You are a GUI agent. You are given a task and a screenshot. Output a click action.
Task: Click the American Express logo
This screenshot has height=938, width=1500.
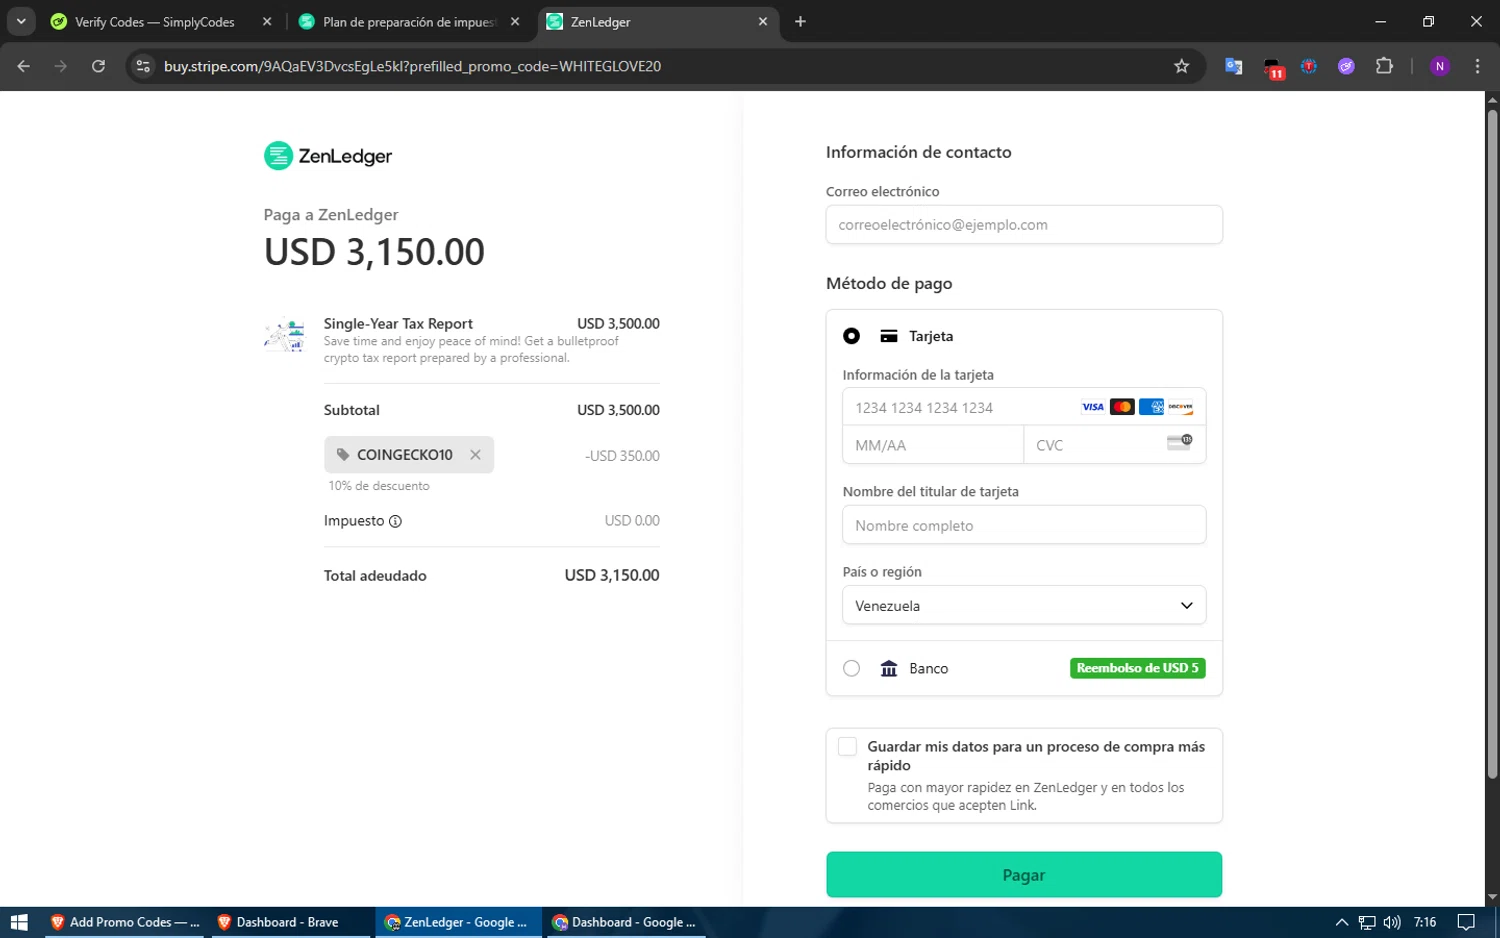1151,407
